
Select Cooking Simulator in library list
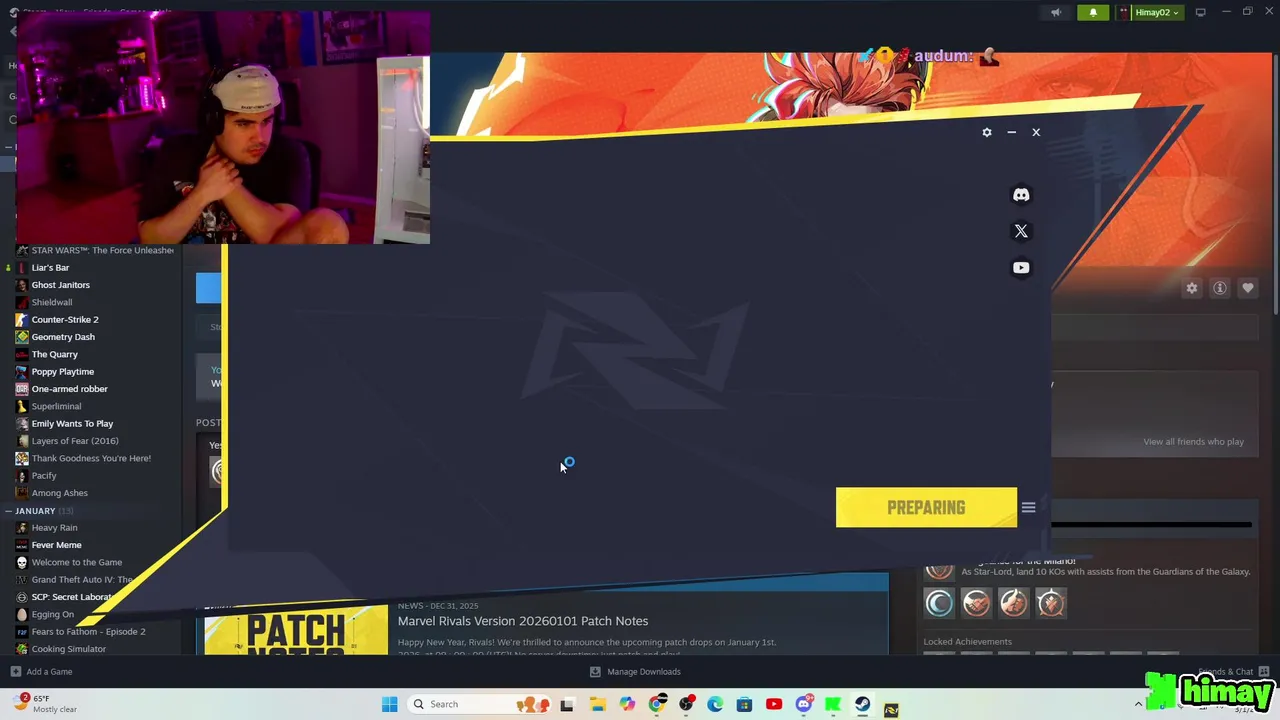point(68,649)
